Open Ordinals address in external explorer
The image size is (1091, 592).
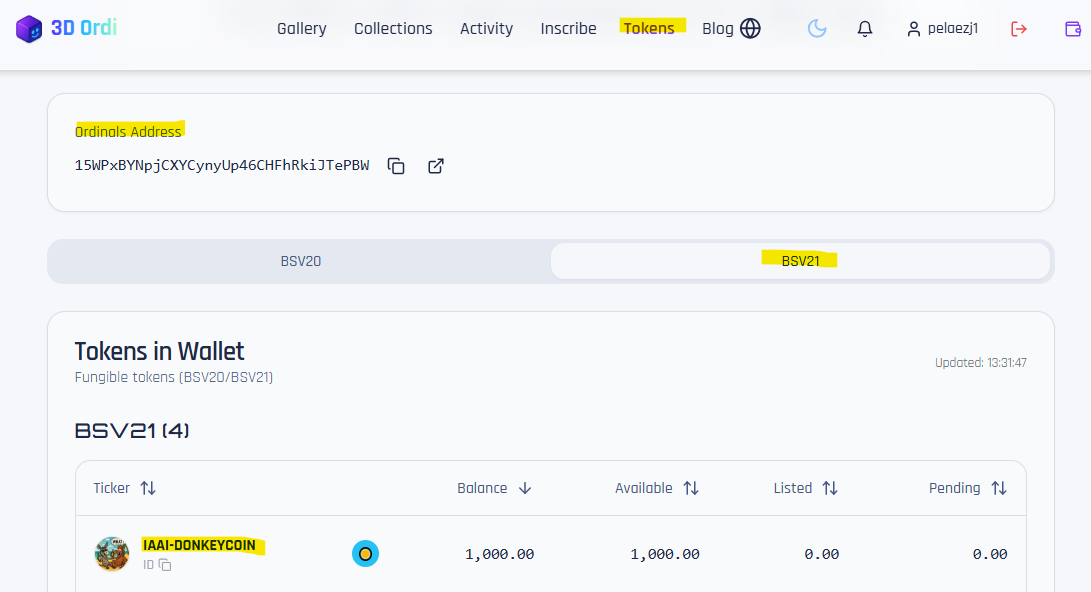(436, 166)
